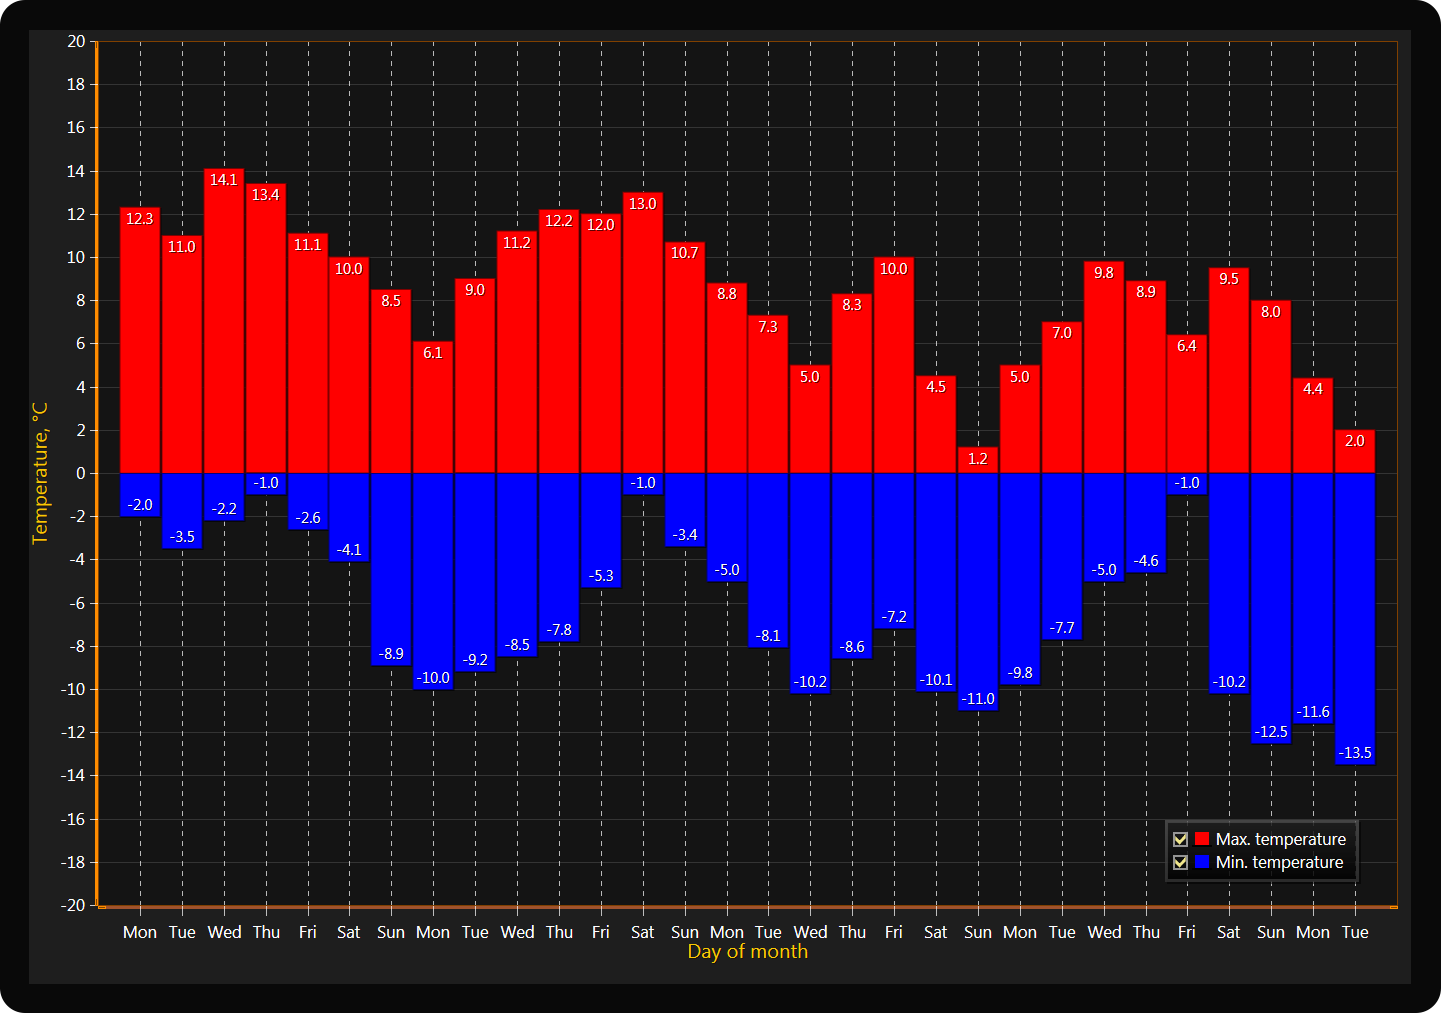Screen dimensions: 1441x1013
Task: Click the 'Temperature, °C' axis title
Action: 40,473
